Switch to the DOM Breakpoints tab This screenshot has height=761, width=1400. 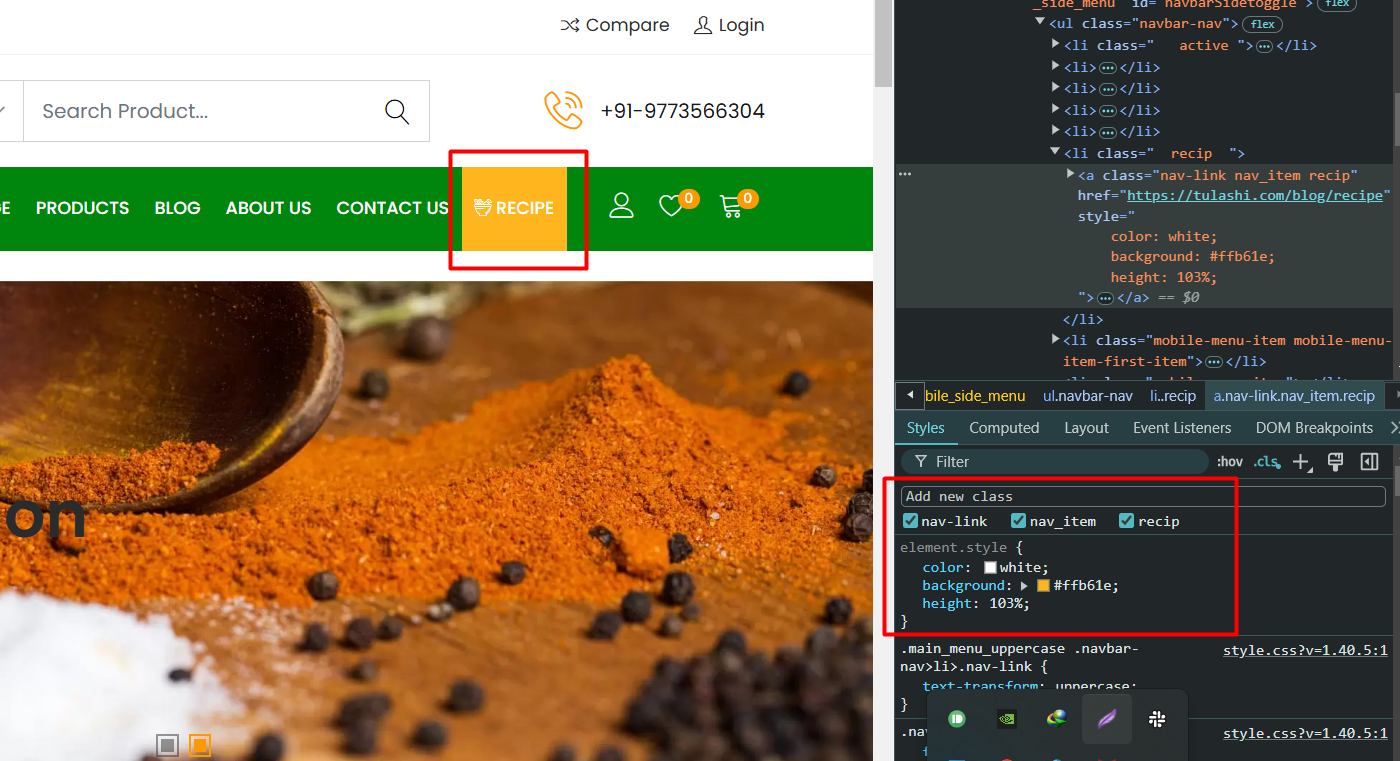click(1314, 428)
